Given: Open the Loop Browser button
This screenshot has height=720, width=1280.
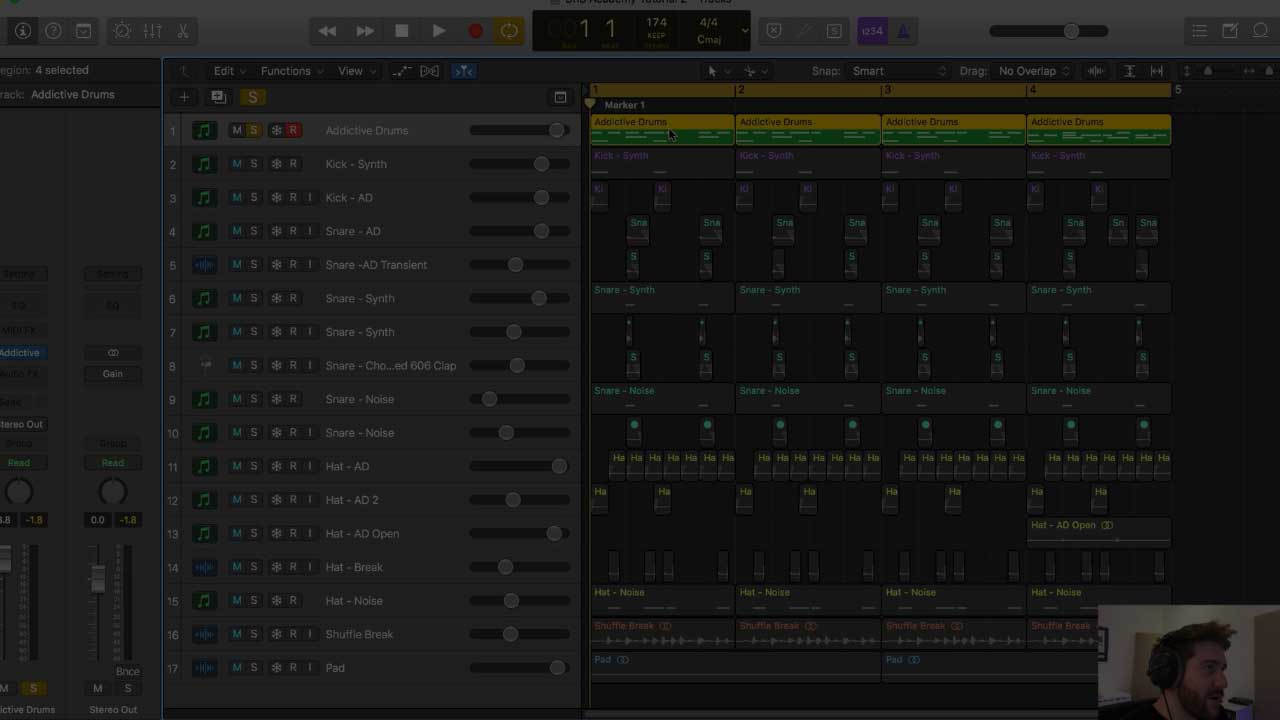Looking at the screenshot, I should click(1261, 31).
